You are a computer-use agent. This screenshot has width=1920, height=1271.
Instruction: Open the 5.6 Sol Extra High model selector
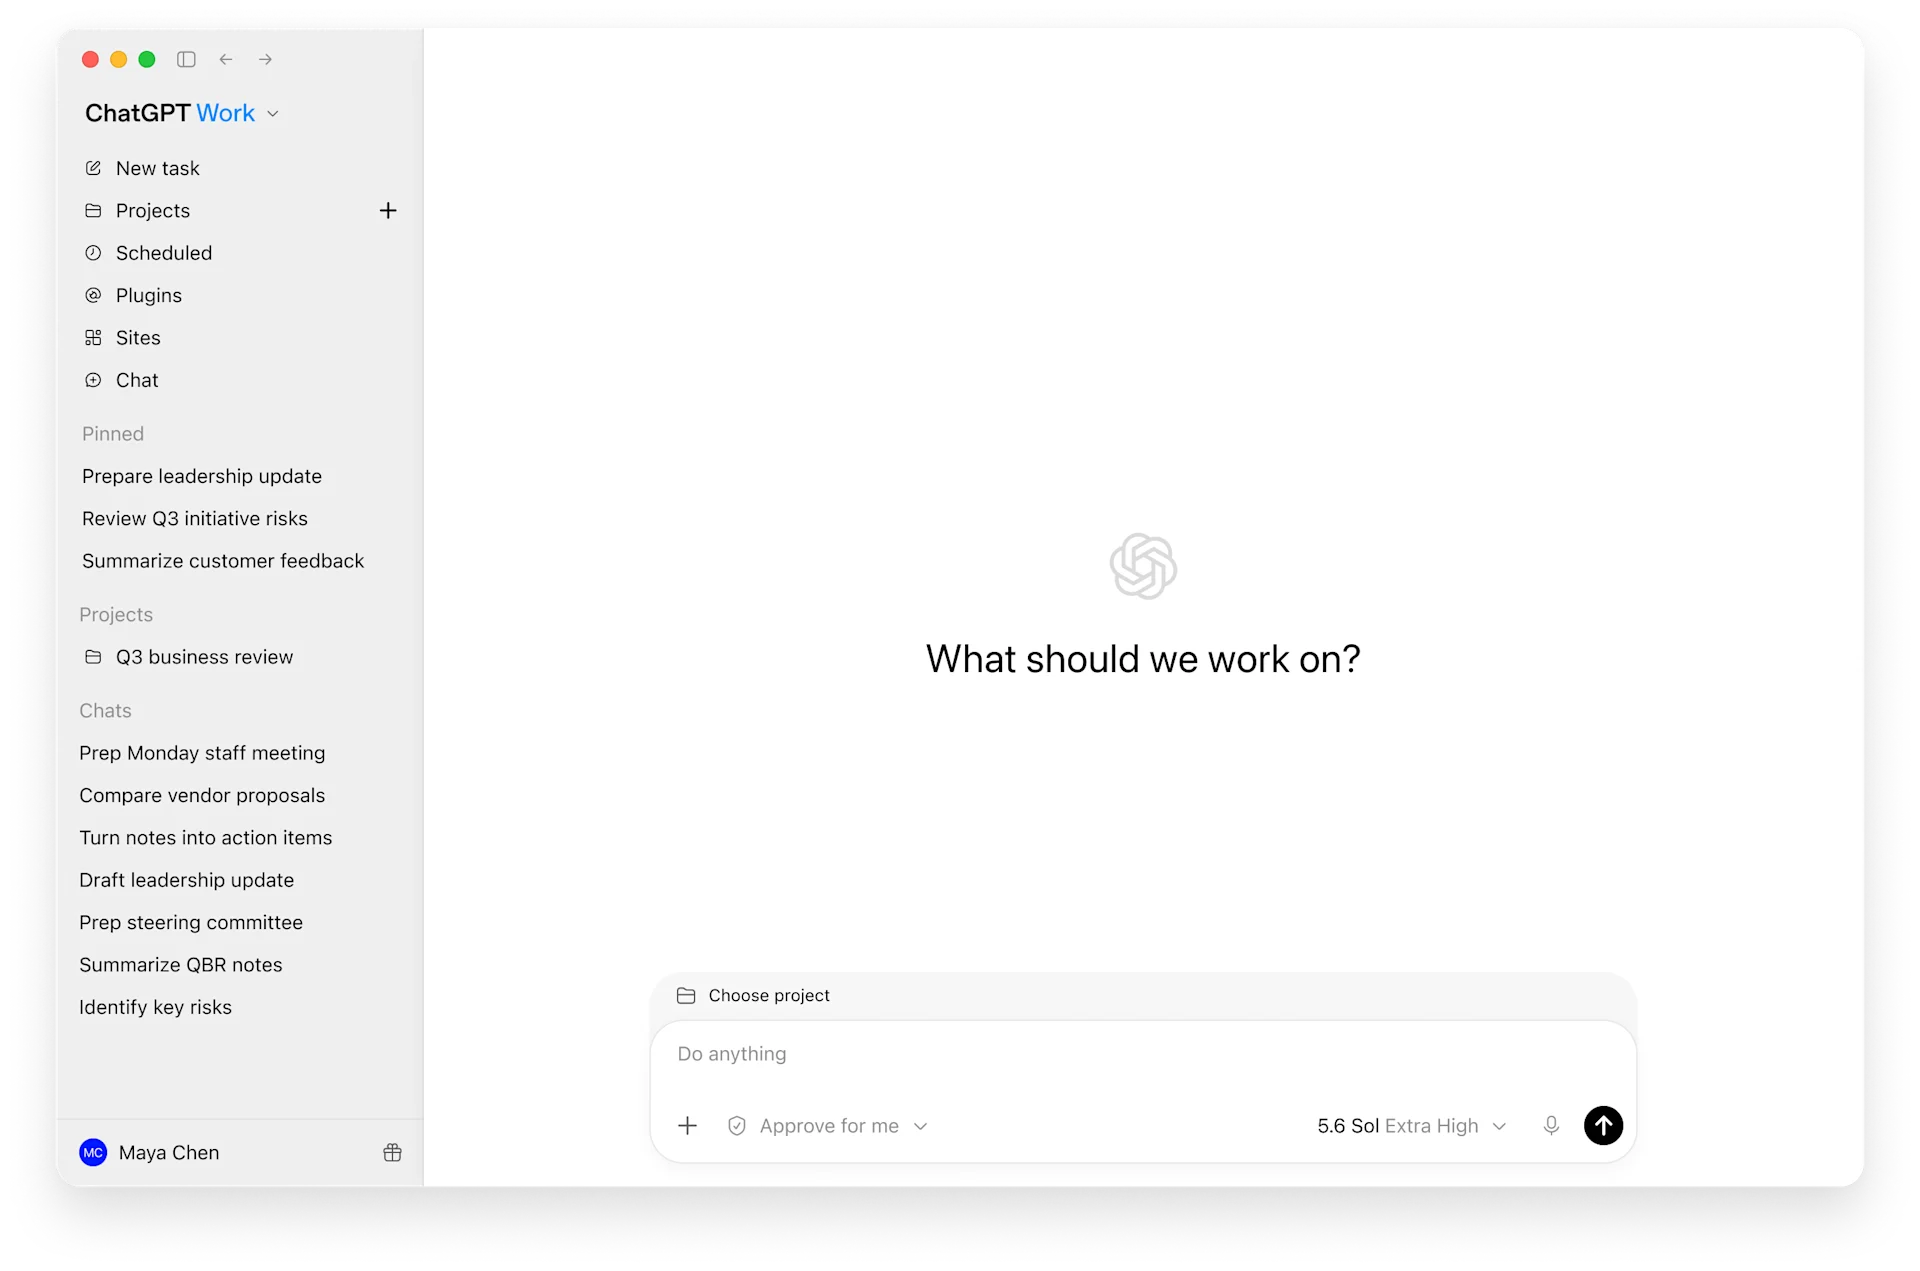(1412, 1126)
